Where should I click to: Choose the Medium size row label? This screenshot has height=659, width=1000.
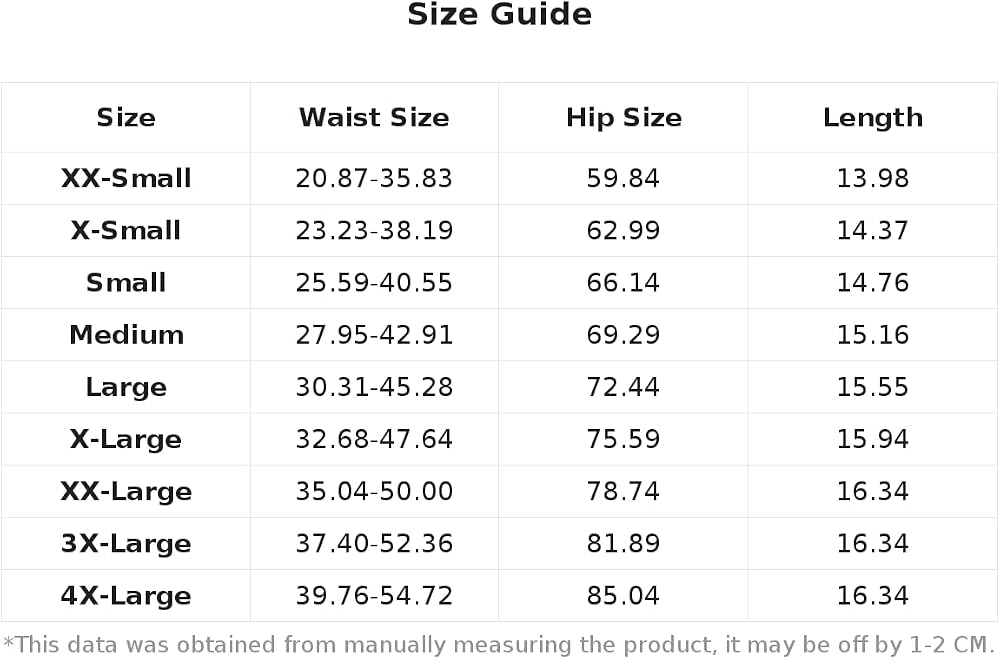(x=126, y=335)
